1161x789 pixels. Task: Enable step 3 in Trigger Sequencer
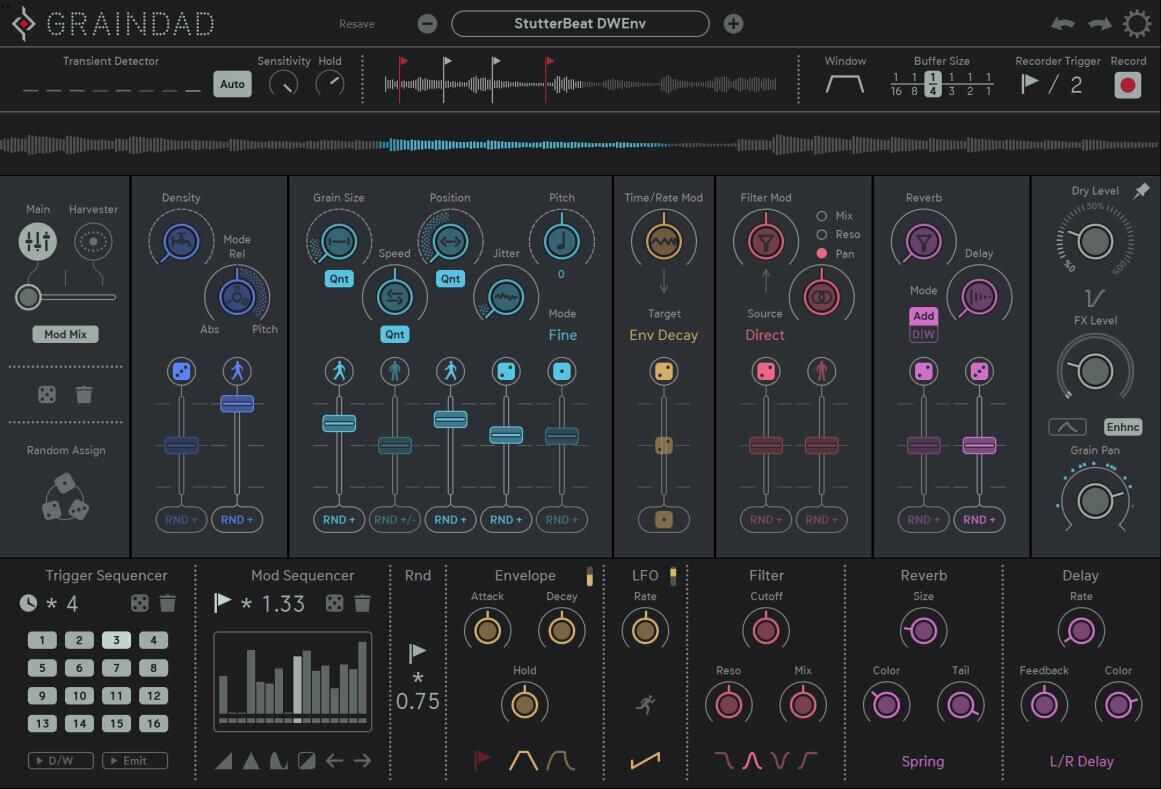click(x=116, y=640)
